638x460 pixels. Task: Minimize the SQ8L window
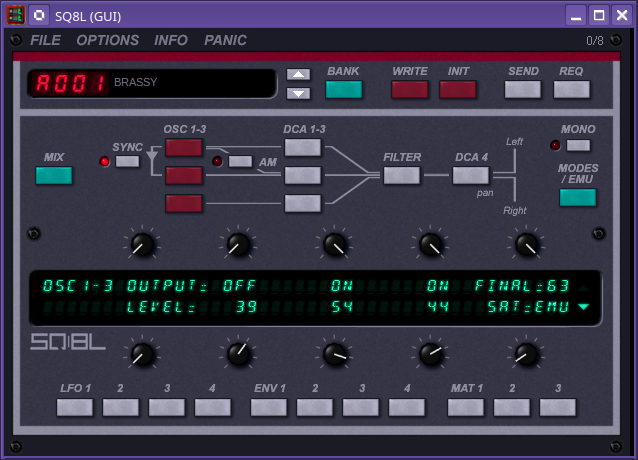coord(576,15)
